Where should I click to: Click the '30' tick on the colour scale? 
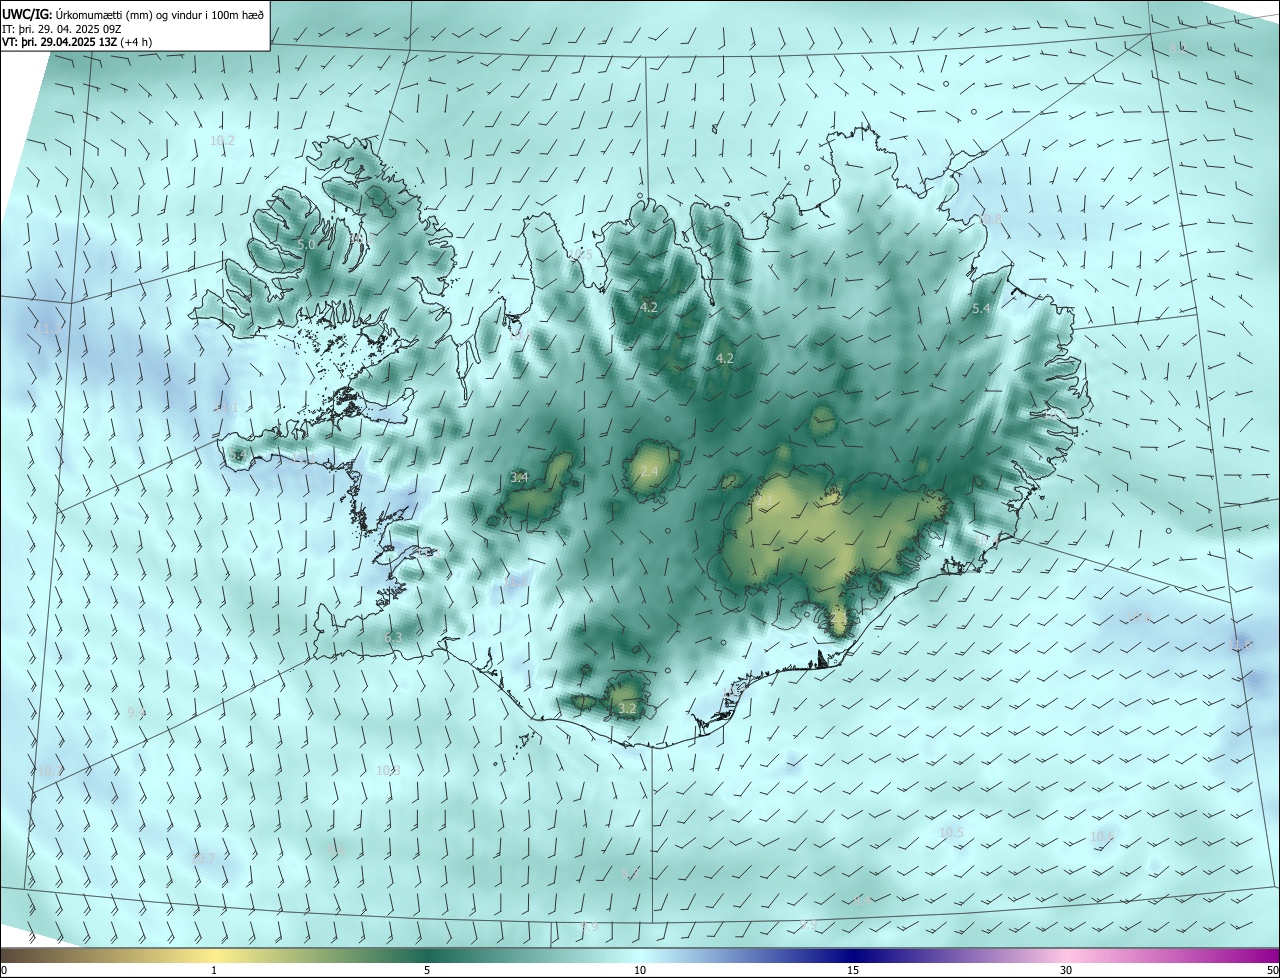[1066, 970]
